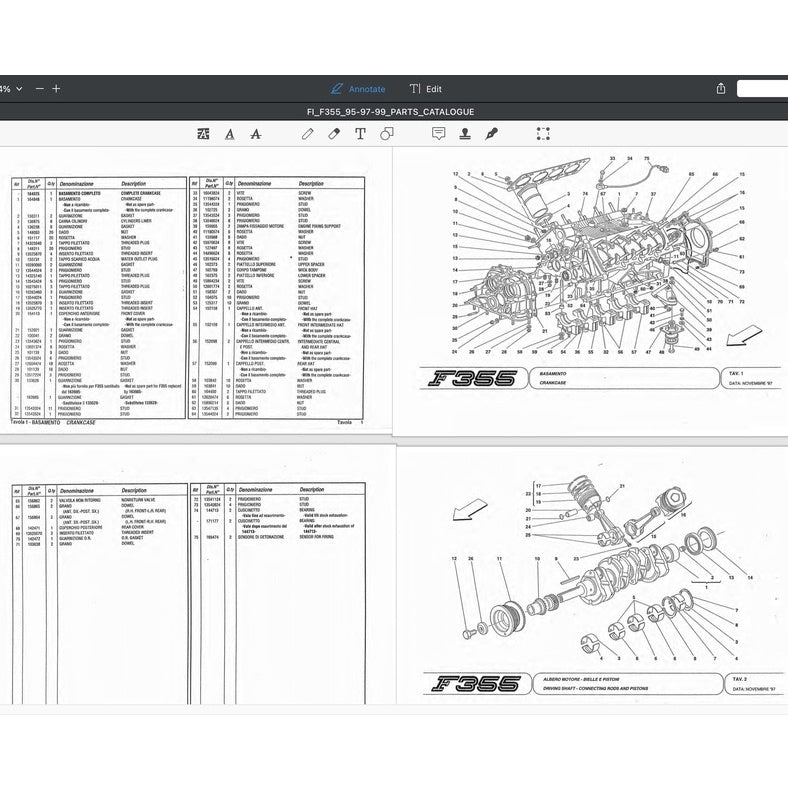Click the Tav. 1 crankcase diagram page

point(591,290)
